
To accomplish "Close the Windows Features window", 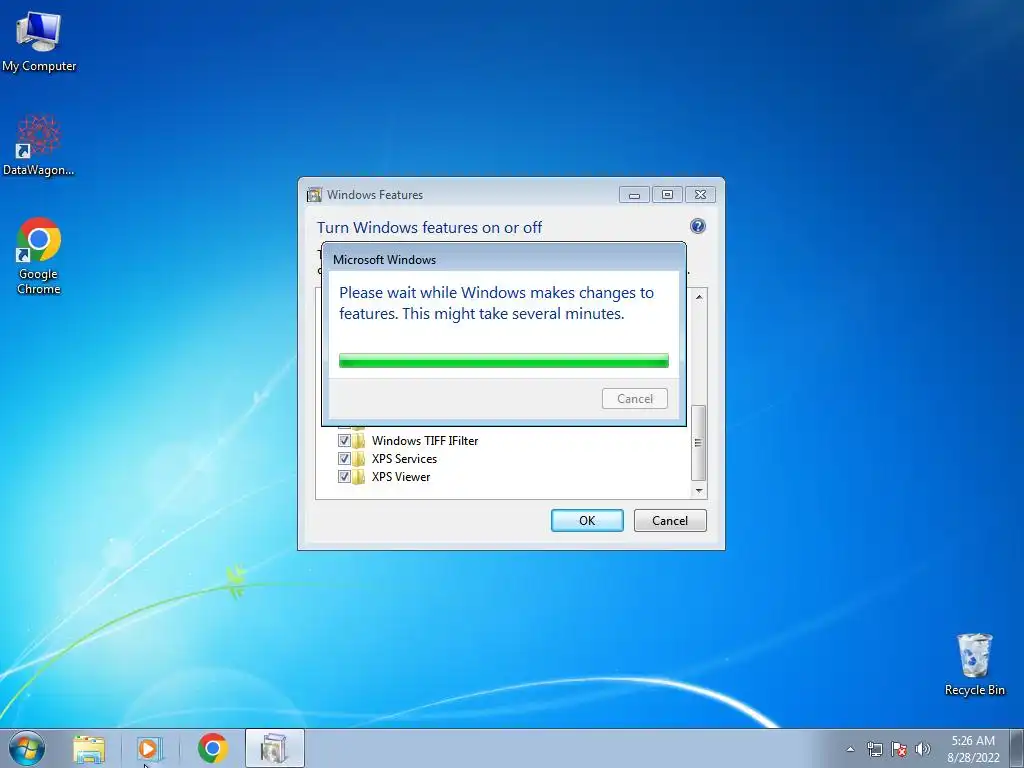I will (x=700, y=195).
